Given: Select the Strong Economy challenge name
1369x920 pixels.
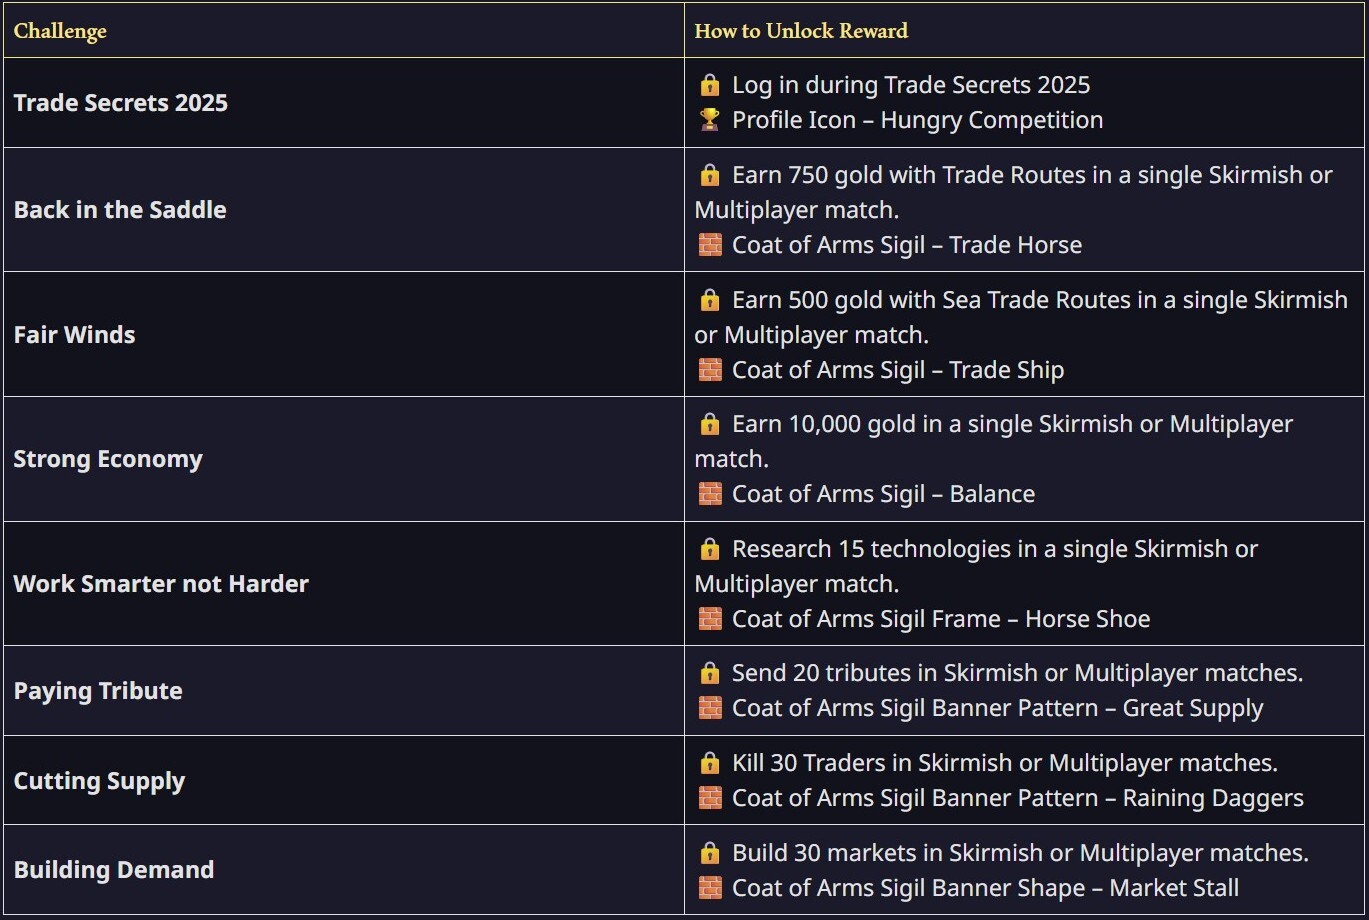Looking at the screenshot, I should 108,459.
